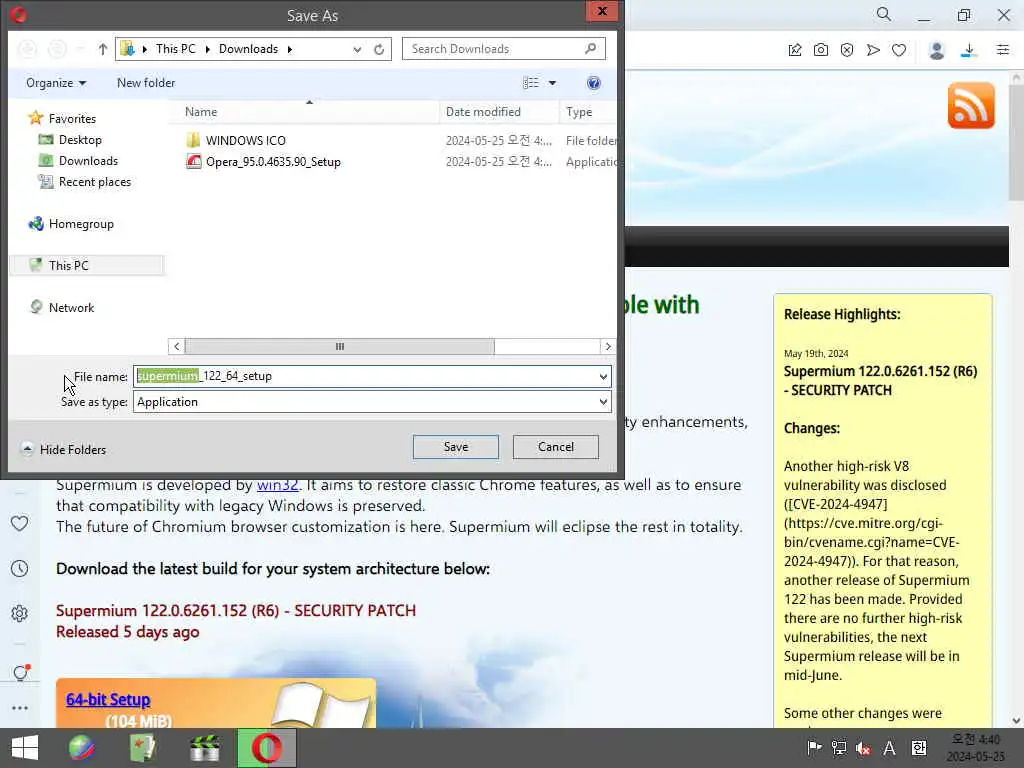Click the muted volume tray icon

(x=863, y=748)
